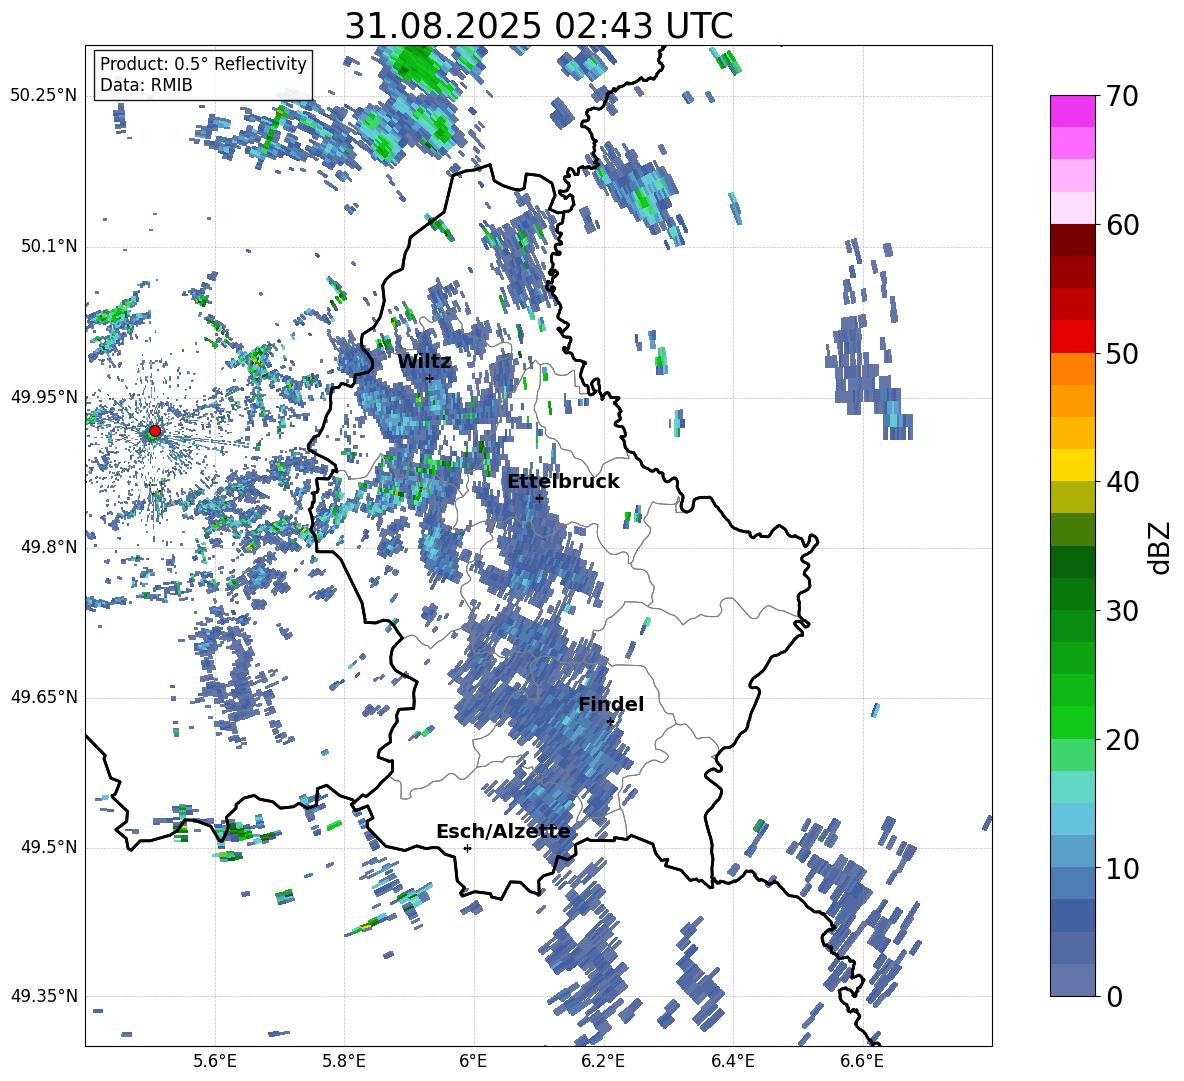Click the title '31.08.2025 02:43 UTC'
Screen dimensions: 1184x1081
click(x=539, y=26)
